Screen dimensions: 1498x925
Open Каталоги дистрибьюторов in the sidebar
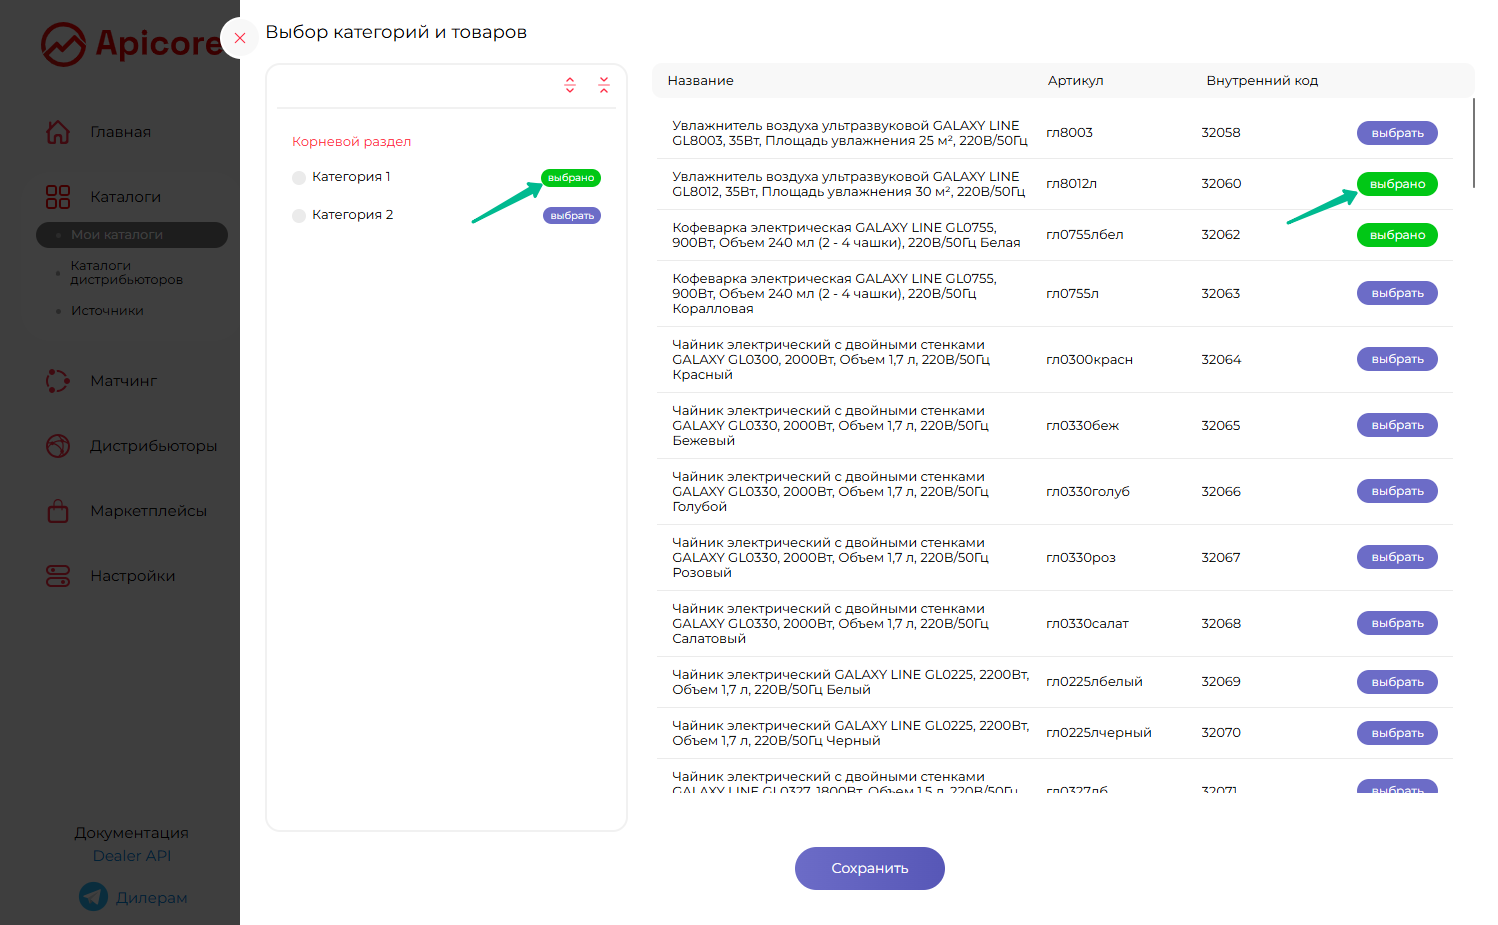[x=126, y=273]
